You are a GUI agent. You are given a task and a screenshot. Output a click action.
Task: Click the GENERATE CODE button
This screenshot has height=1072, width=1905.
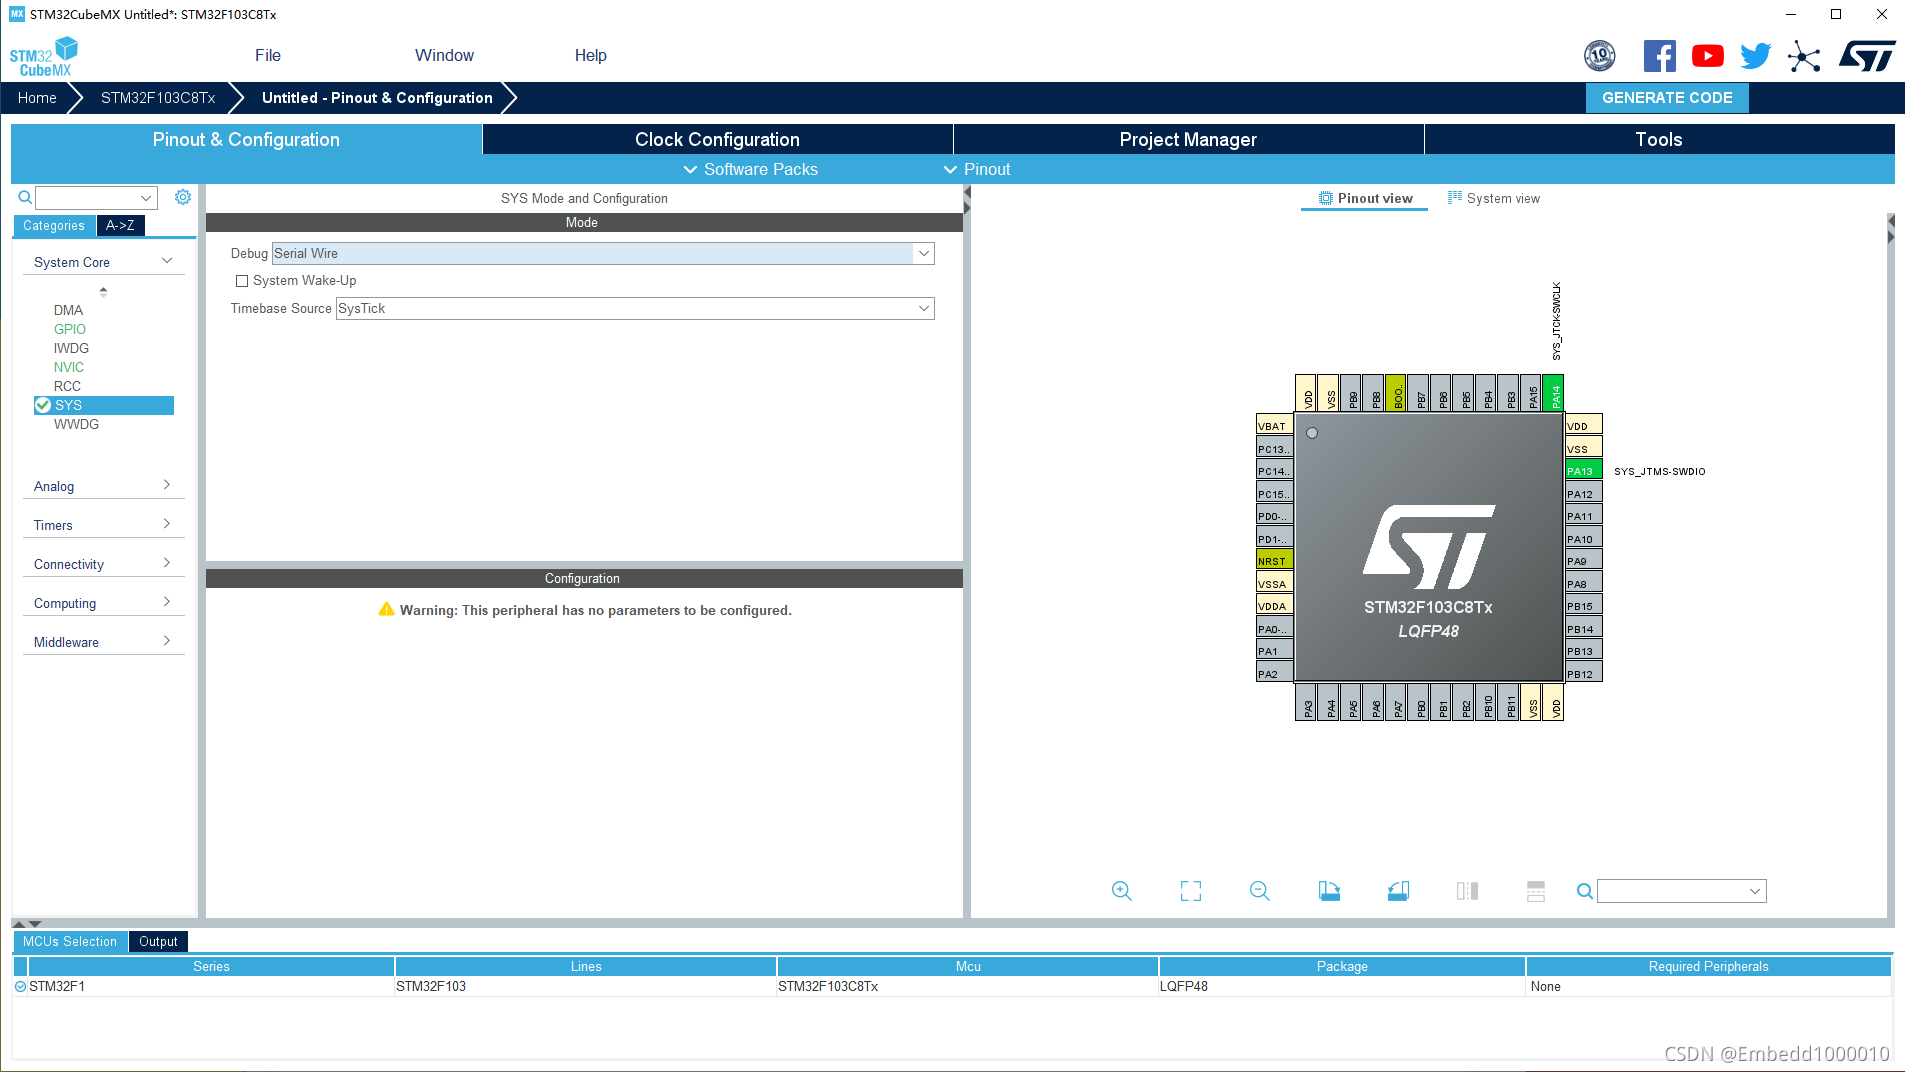point(1667,98)
